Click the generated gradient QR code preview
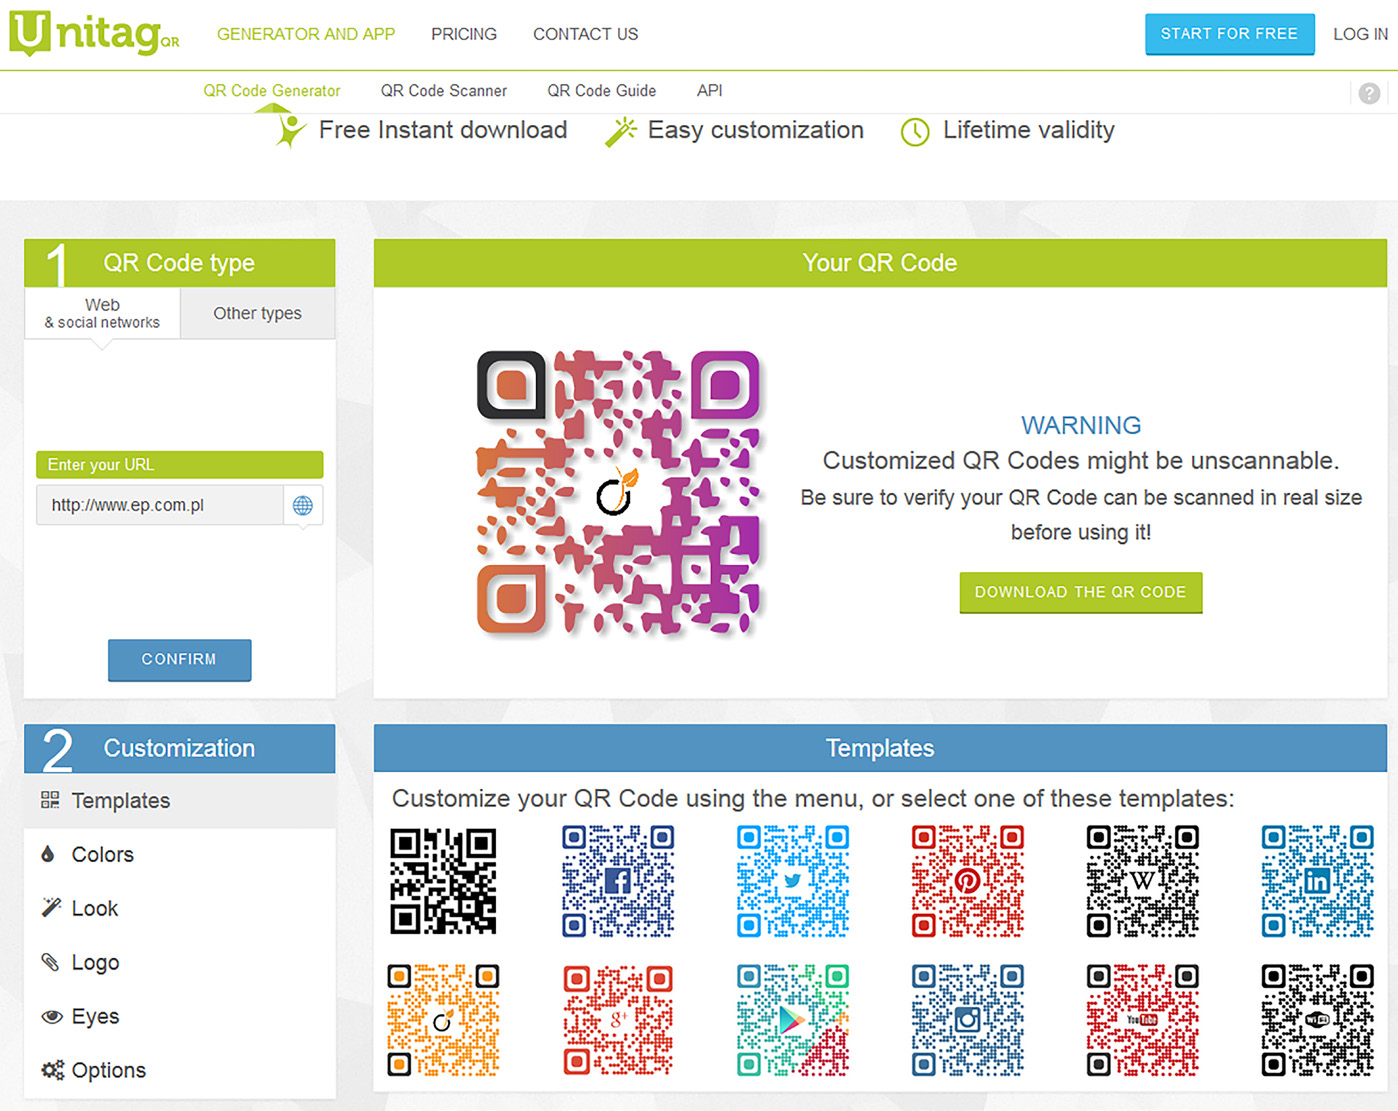 click(619, 493)
